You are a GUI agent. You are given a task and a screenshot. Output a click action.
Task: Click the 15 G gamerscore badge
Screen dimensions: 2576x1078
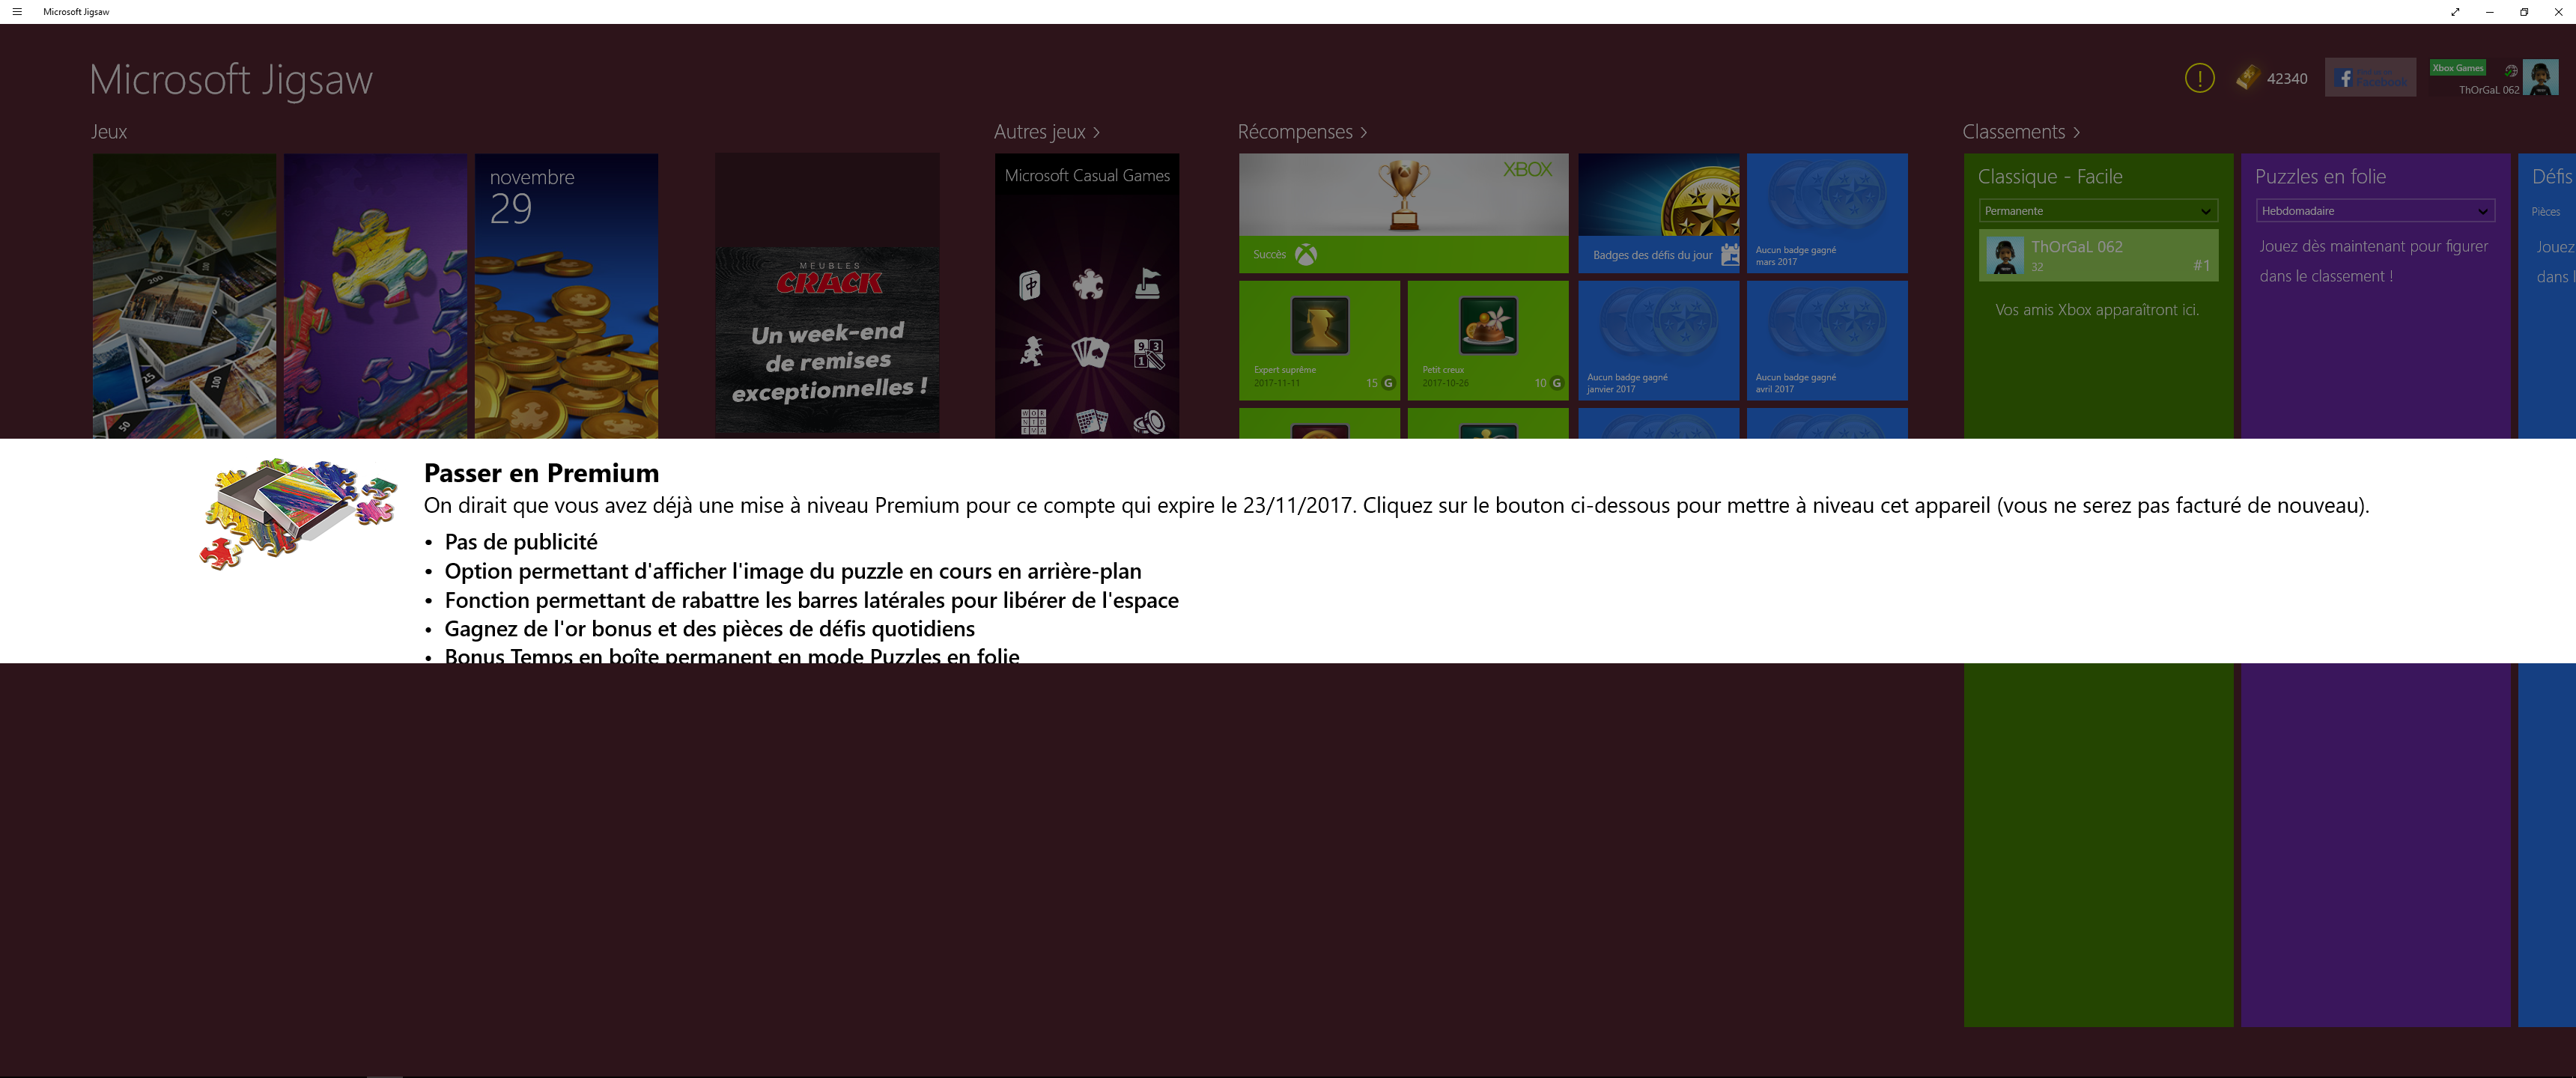(x=1380, y=383)
